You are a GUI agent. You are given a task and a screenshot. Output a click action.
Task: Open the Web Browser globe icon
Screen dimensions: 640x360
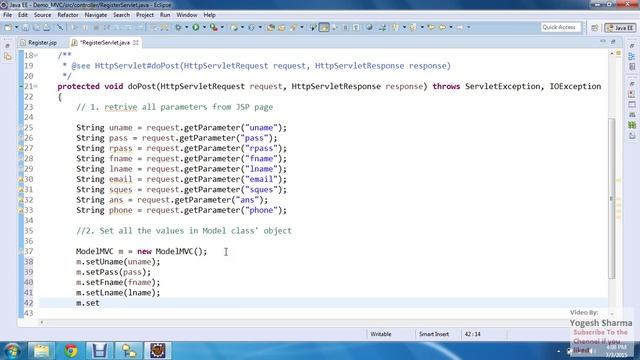pos(369,27)
